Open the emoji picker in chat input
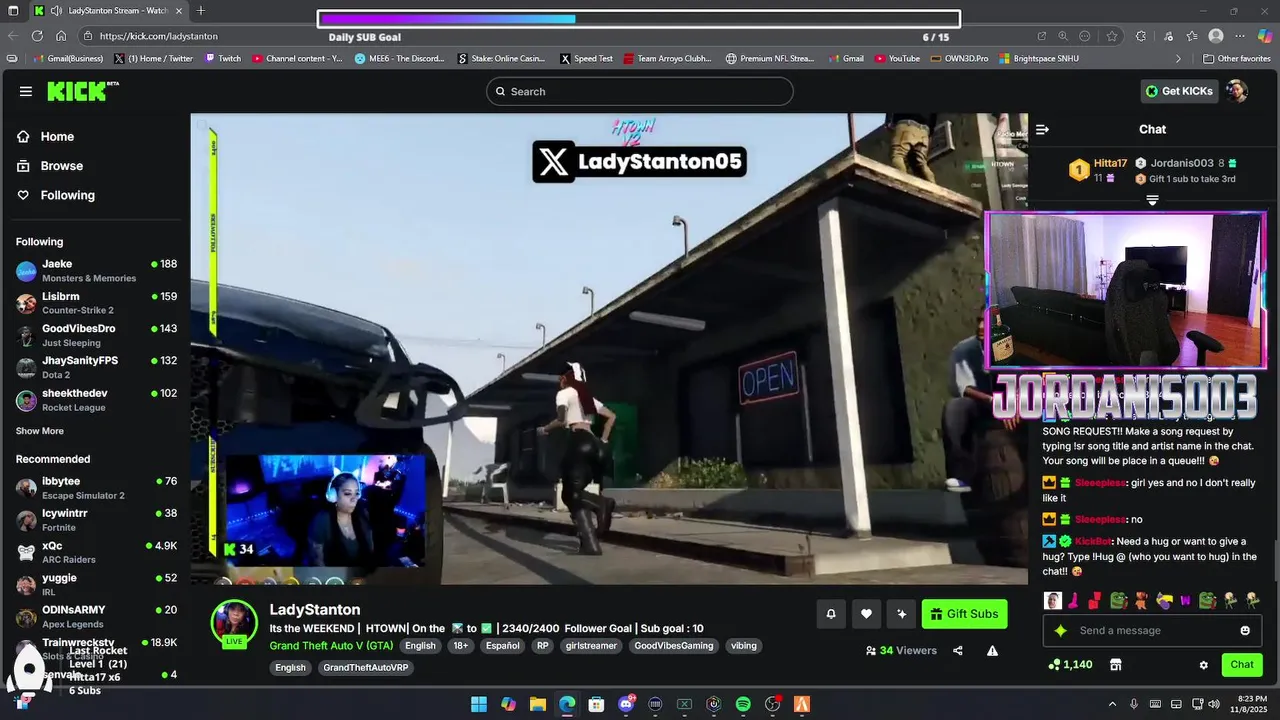This screenshot has height=720, width=1280. [1245, 630]
